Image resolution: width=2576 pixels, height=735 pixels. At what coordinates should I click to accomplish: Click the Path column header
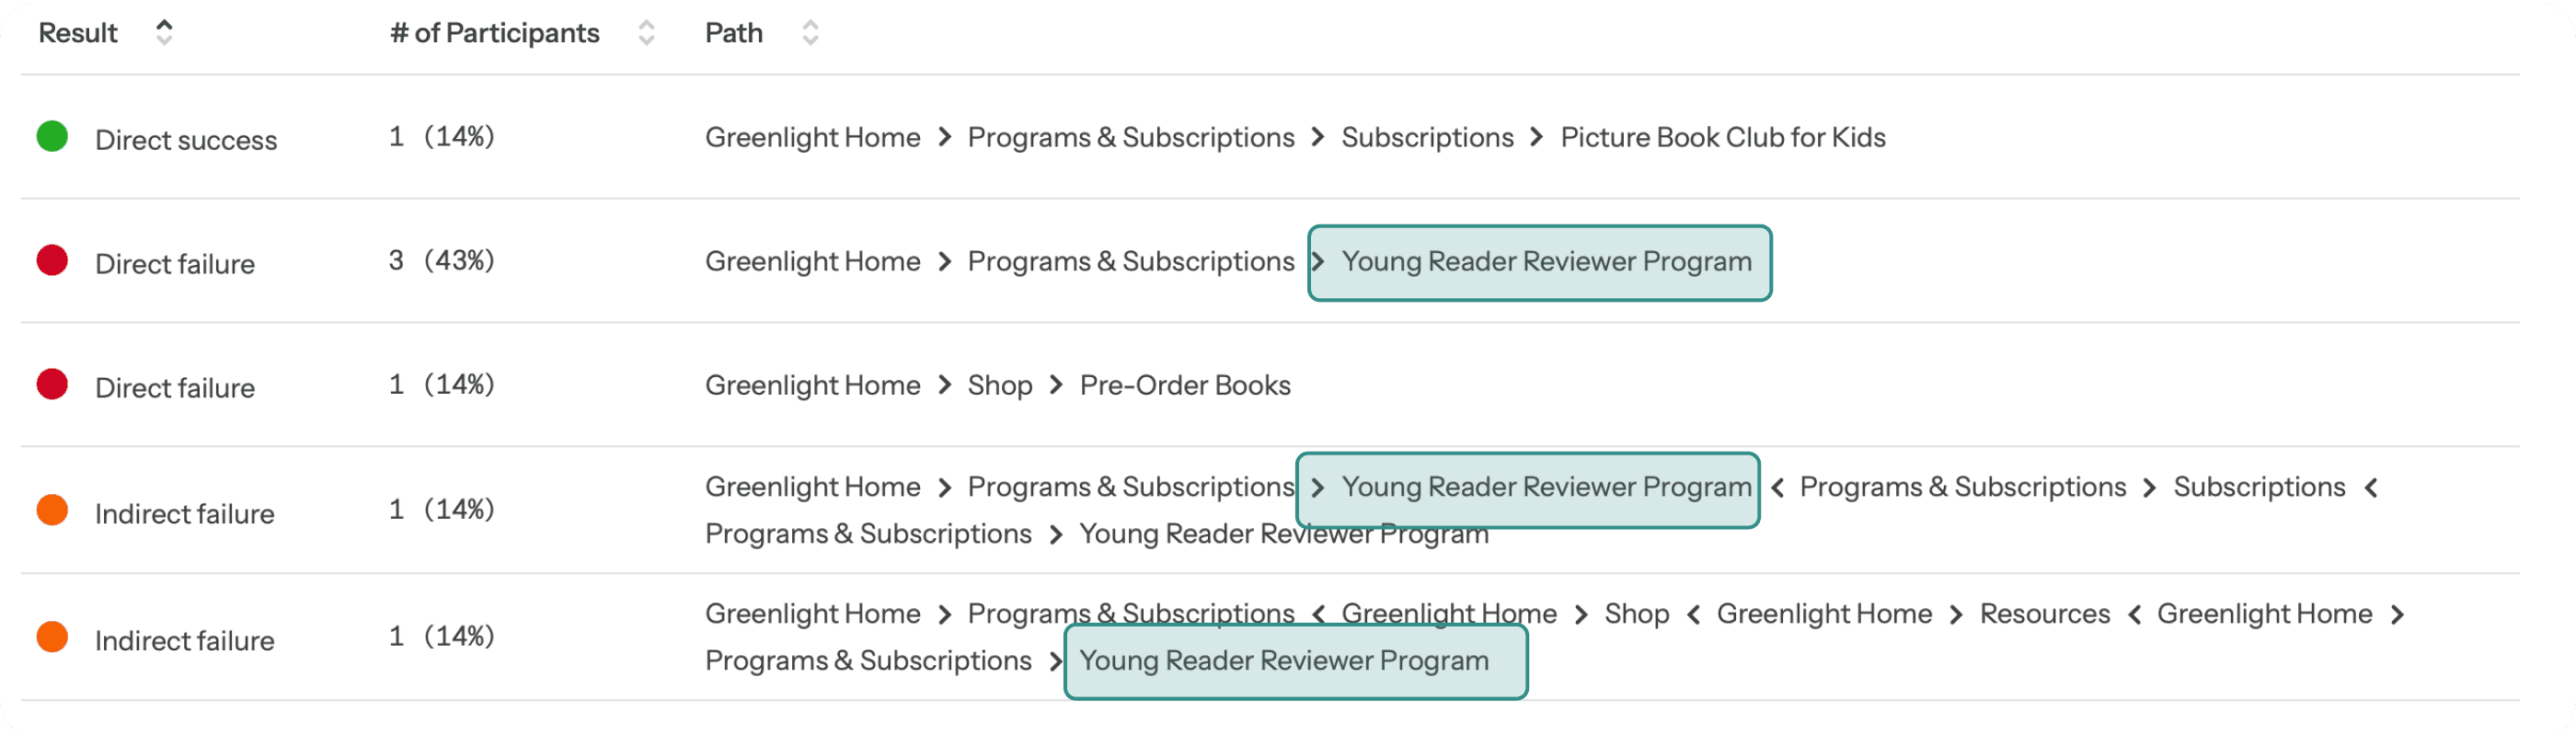click(x=734, y=32)
